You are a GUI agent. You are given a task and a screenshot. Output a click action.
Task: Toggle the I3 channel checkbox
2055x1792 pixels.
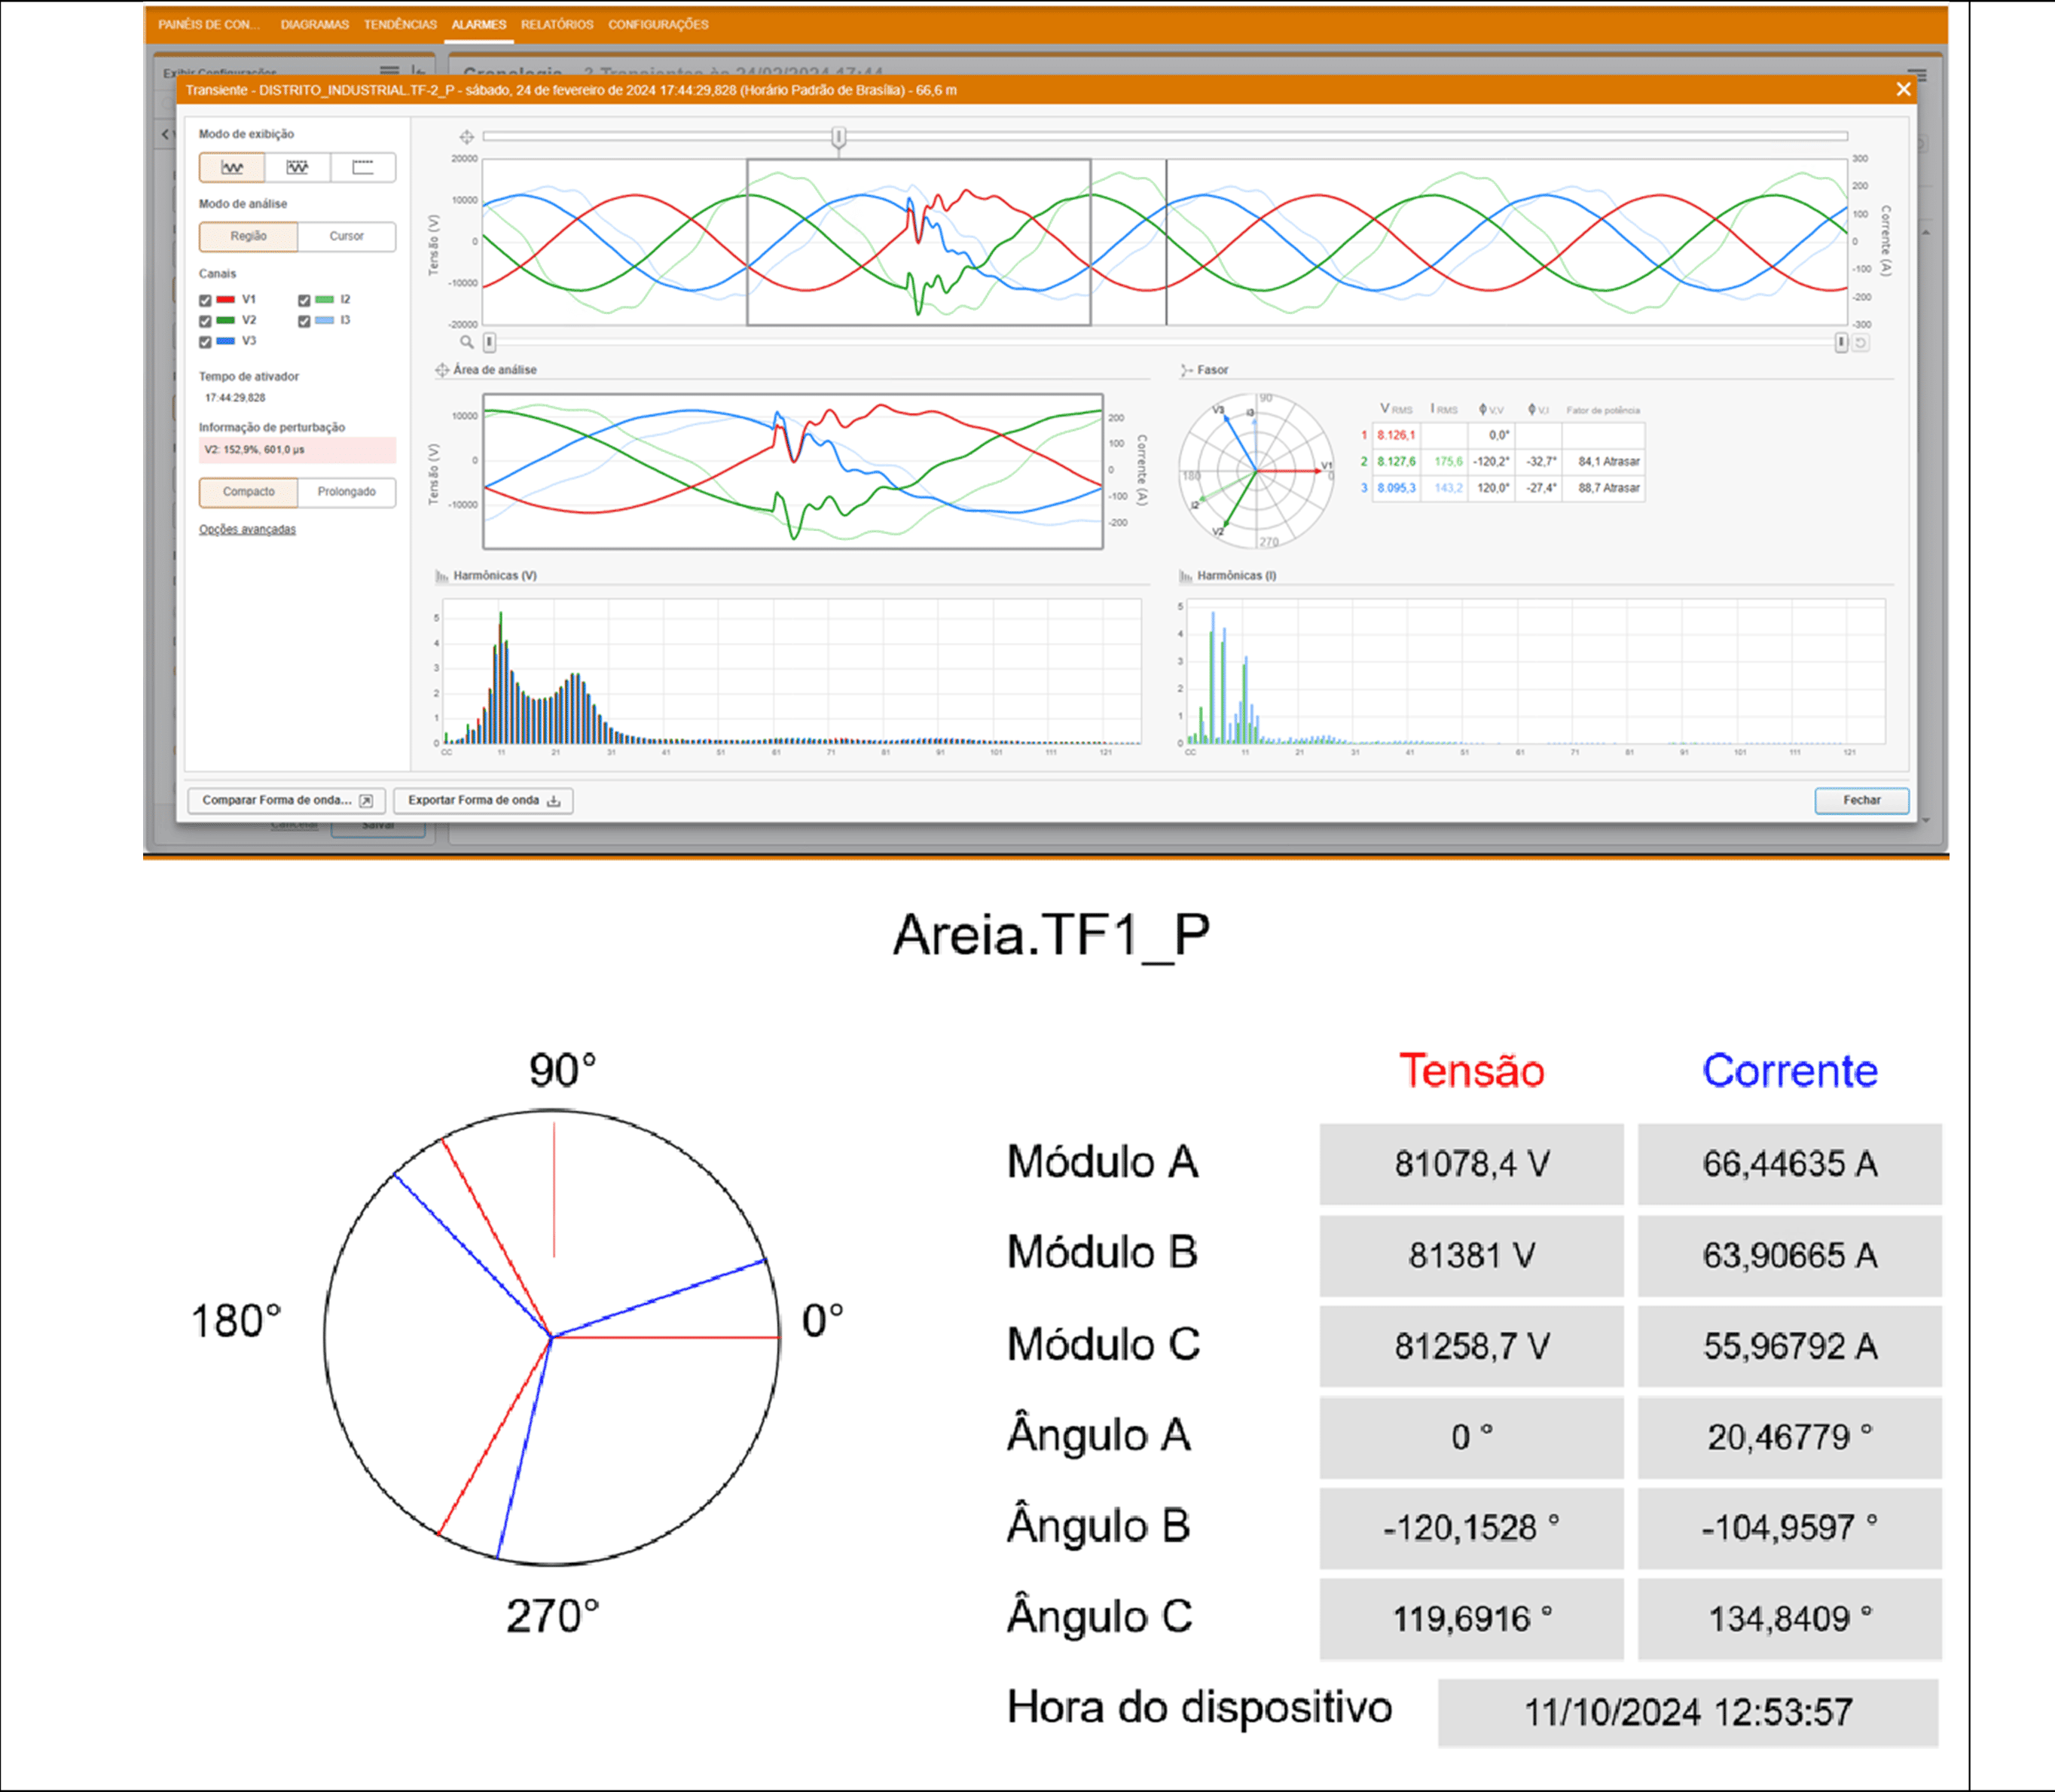tap(304, 321)
